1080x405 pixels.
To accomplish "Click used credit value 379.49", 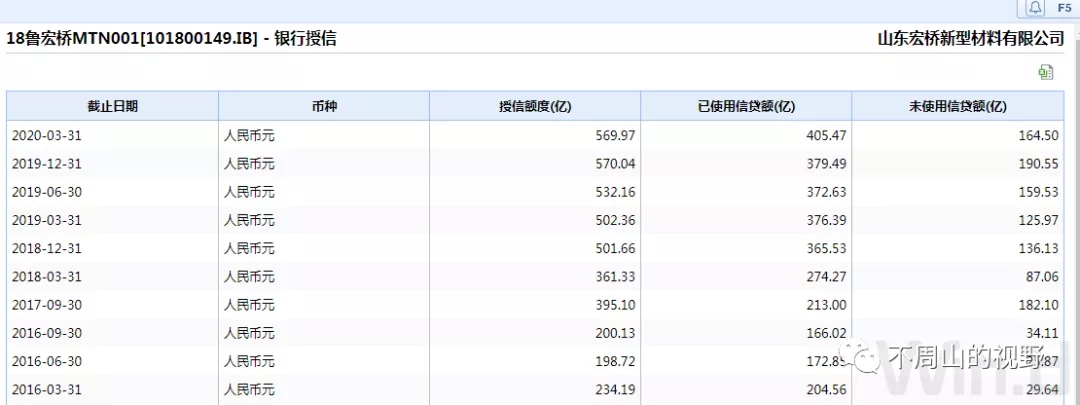I will 827,164.
